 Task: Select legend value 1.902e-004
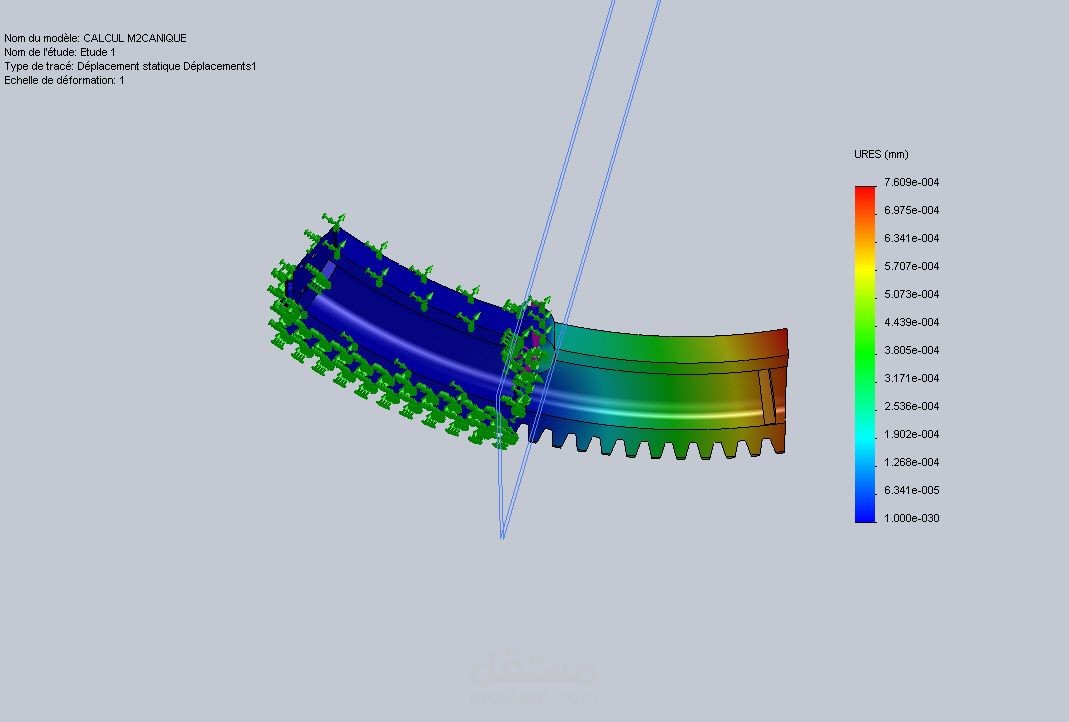(912, 434)
